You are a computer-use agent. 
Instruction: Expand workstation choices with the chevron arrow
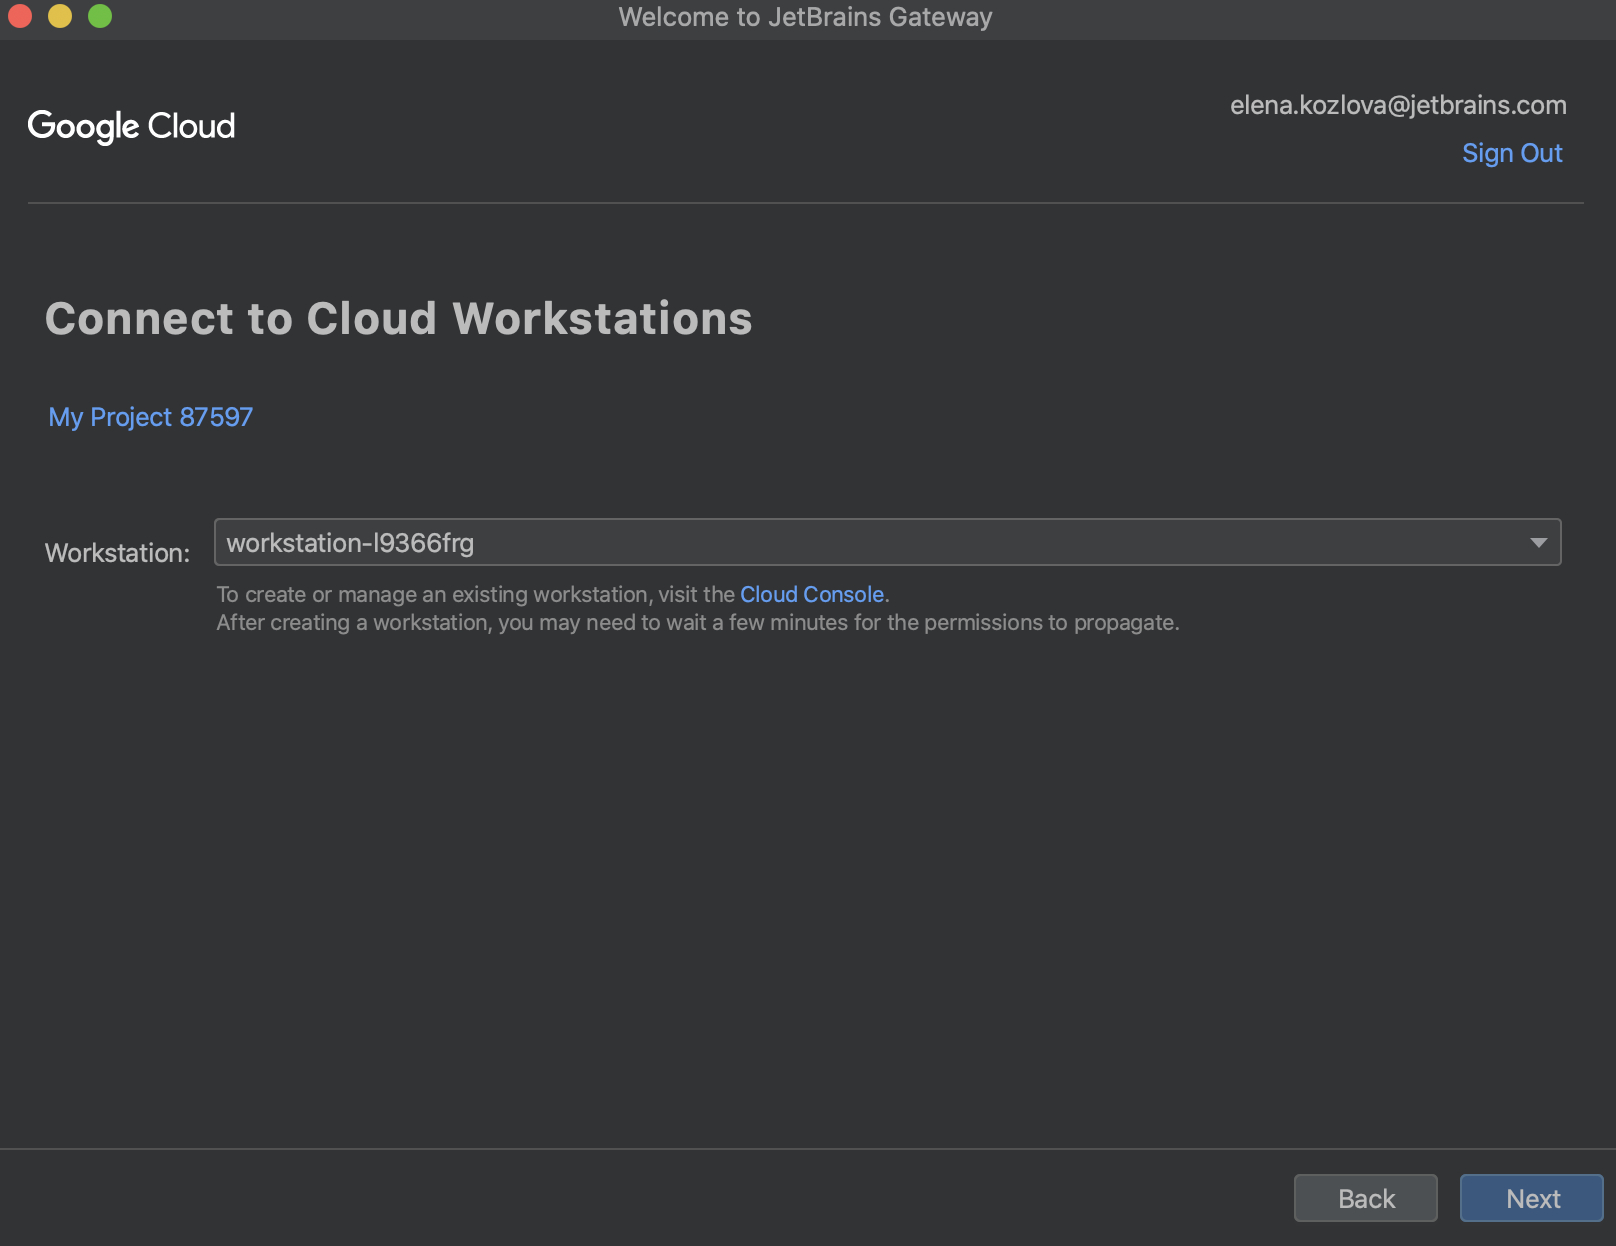coord(1540,542)
